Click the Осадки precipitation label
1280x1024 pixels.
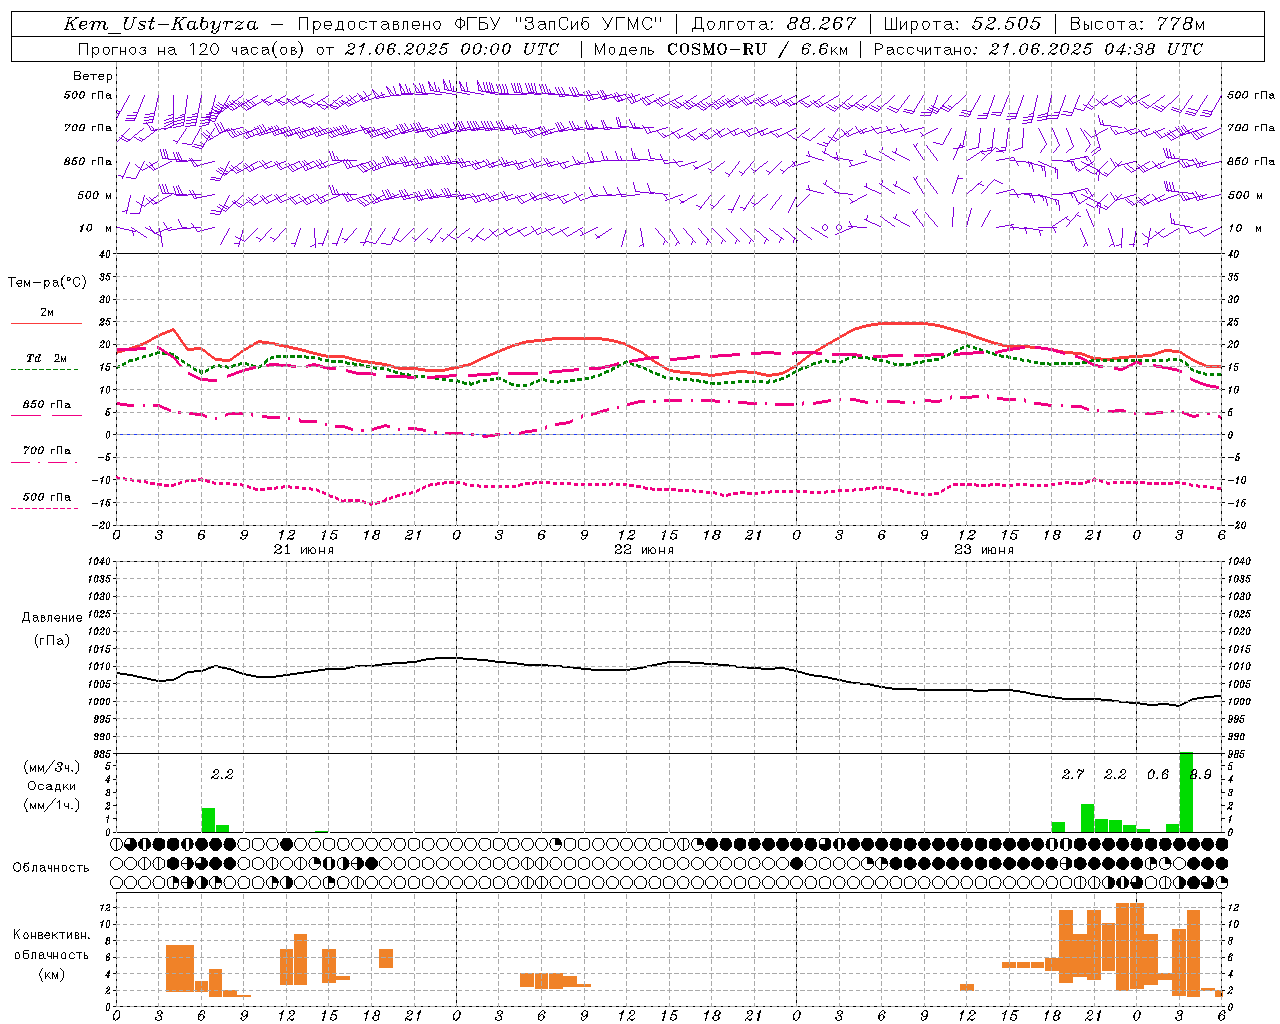point(52,786)
